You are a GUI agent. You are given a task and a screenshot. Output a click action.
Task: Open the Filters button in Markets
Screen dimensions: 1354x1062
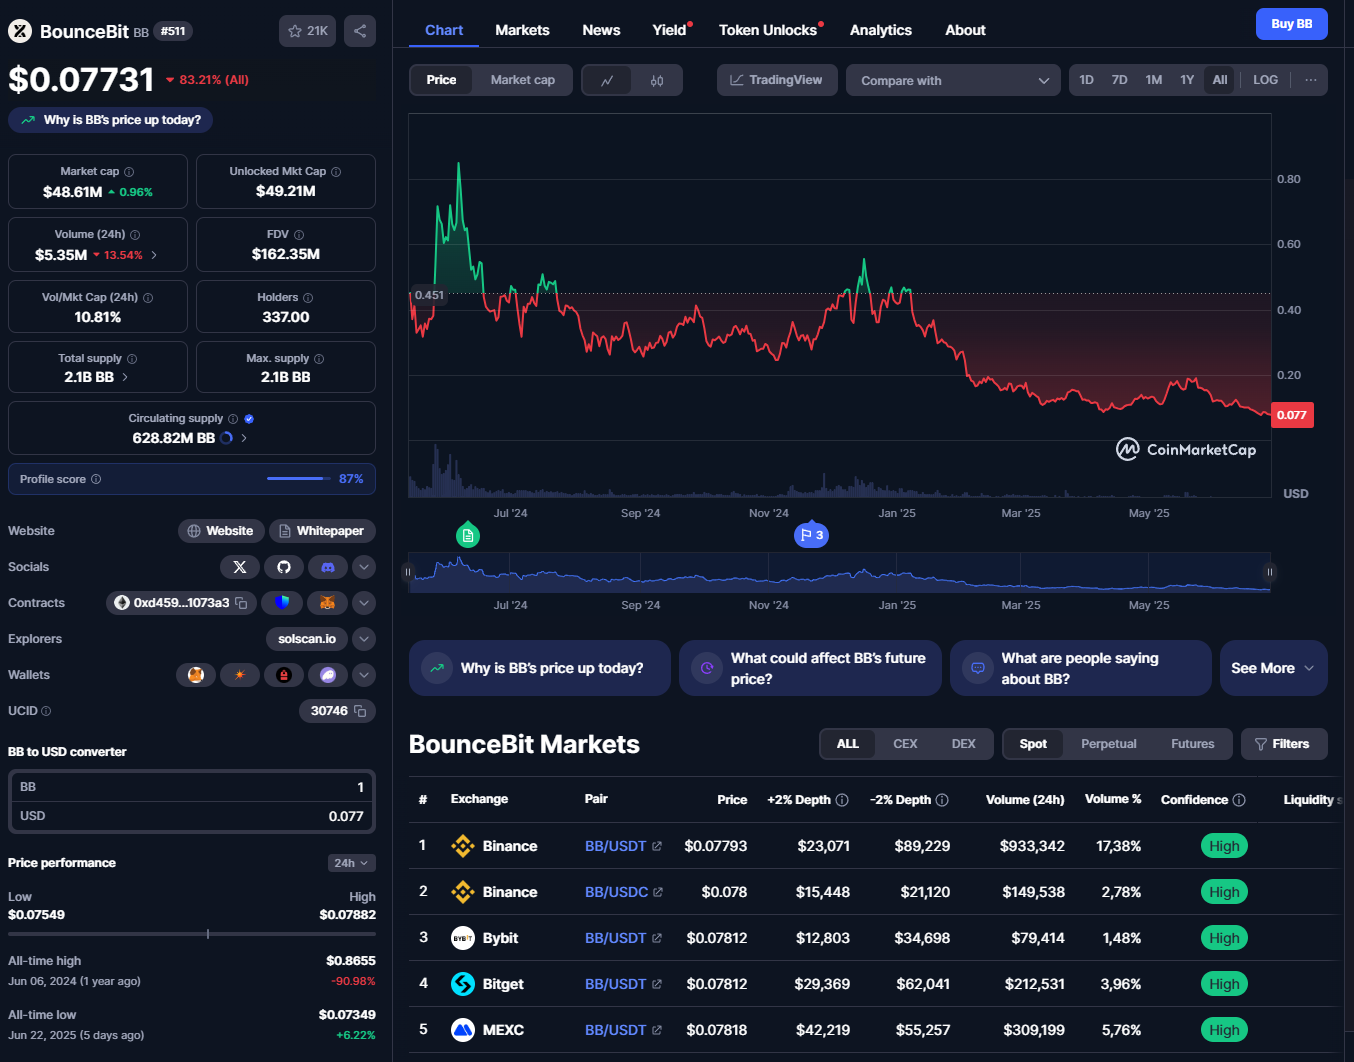point(1284,744)
